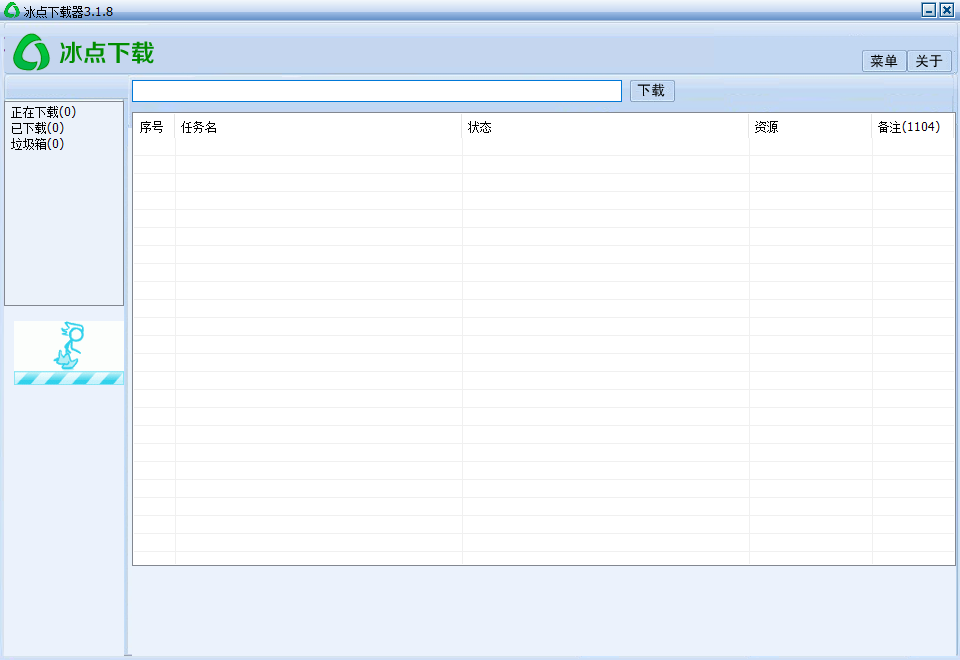Viewport: 960px width, 660px height.
Task: Sort by the 状态 column header
Action: coord(606,127)
